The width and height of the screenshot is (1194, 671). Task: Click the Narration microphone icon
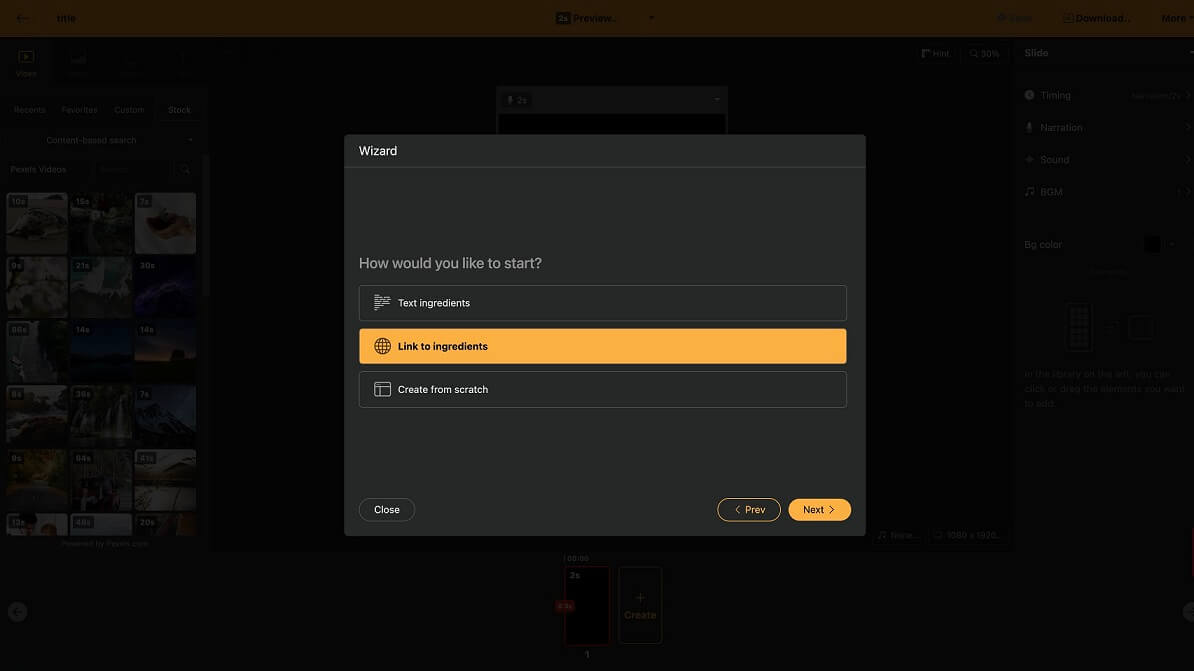(1029, 128)
